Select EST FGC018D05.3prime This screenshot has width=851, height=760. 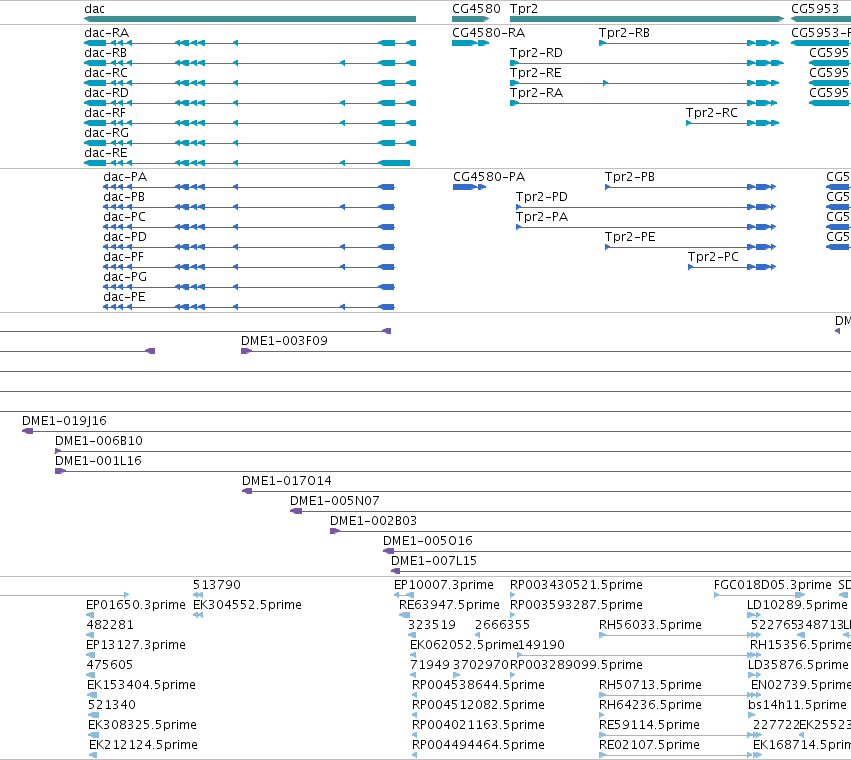[x=772, y=585]
